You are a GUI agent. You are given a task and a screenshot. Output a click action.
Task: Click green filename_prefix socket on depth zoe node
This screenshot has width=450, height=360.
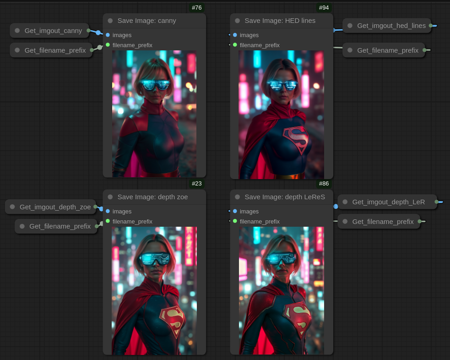tap(108, 221)
